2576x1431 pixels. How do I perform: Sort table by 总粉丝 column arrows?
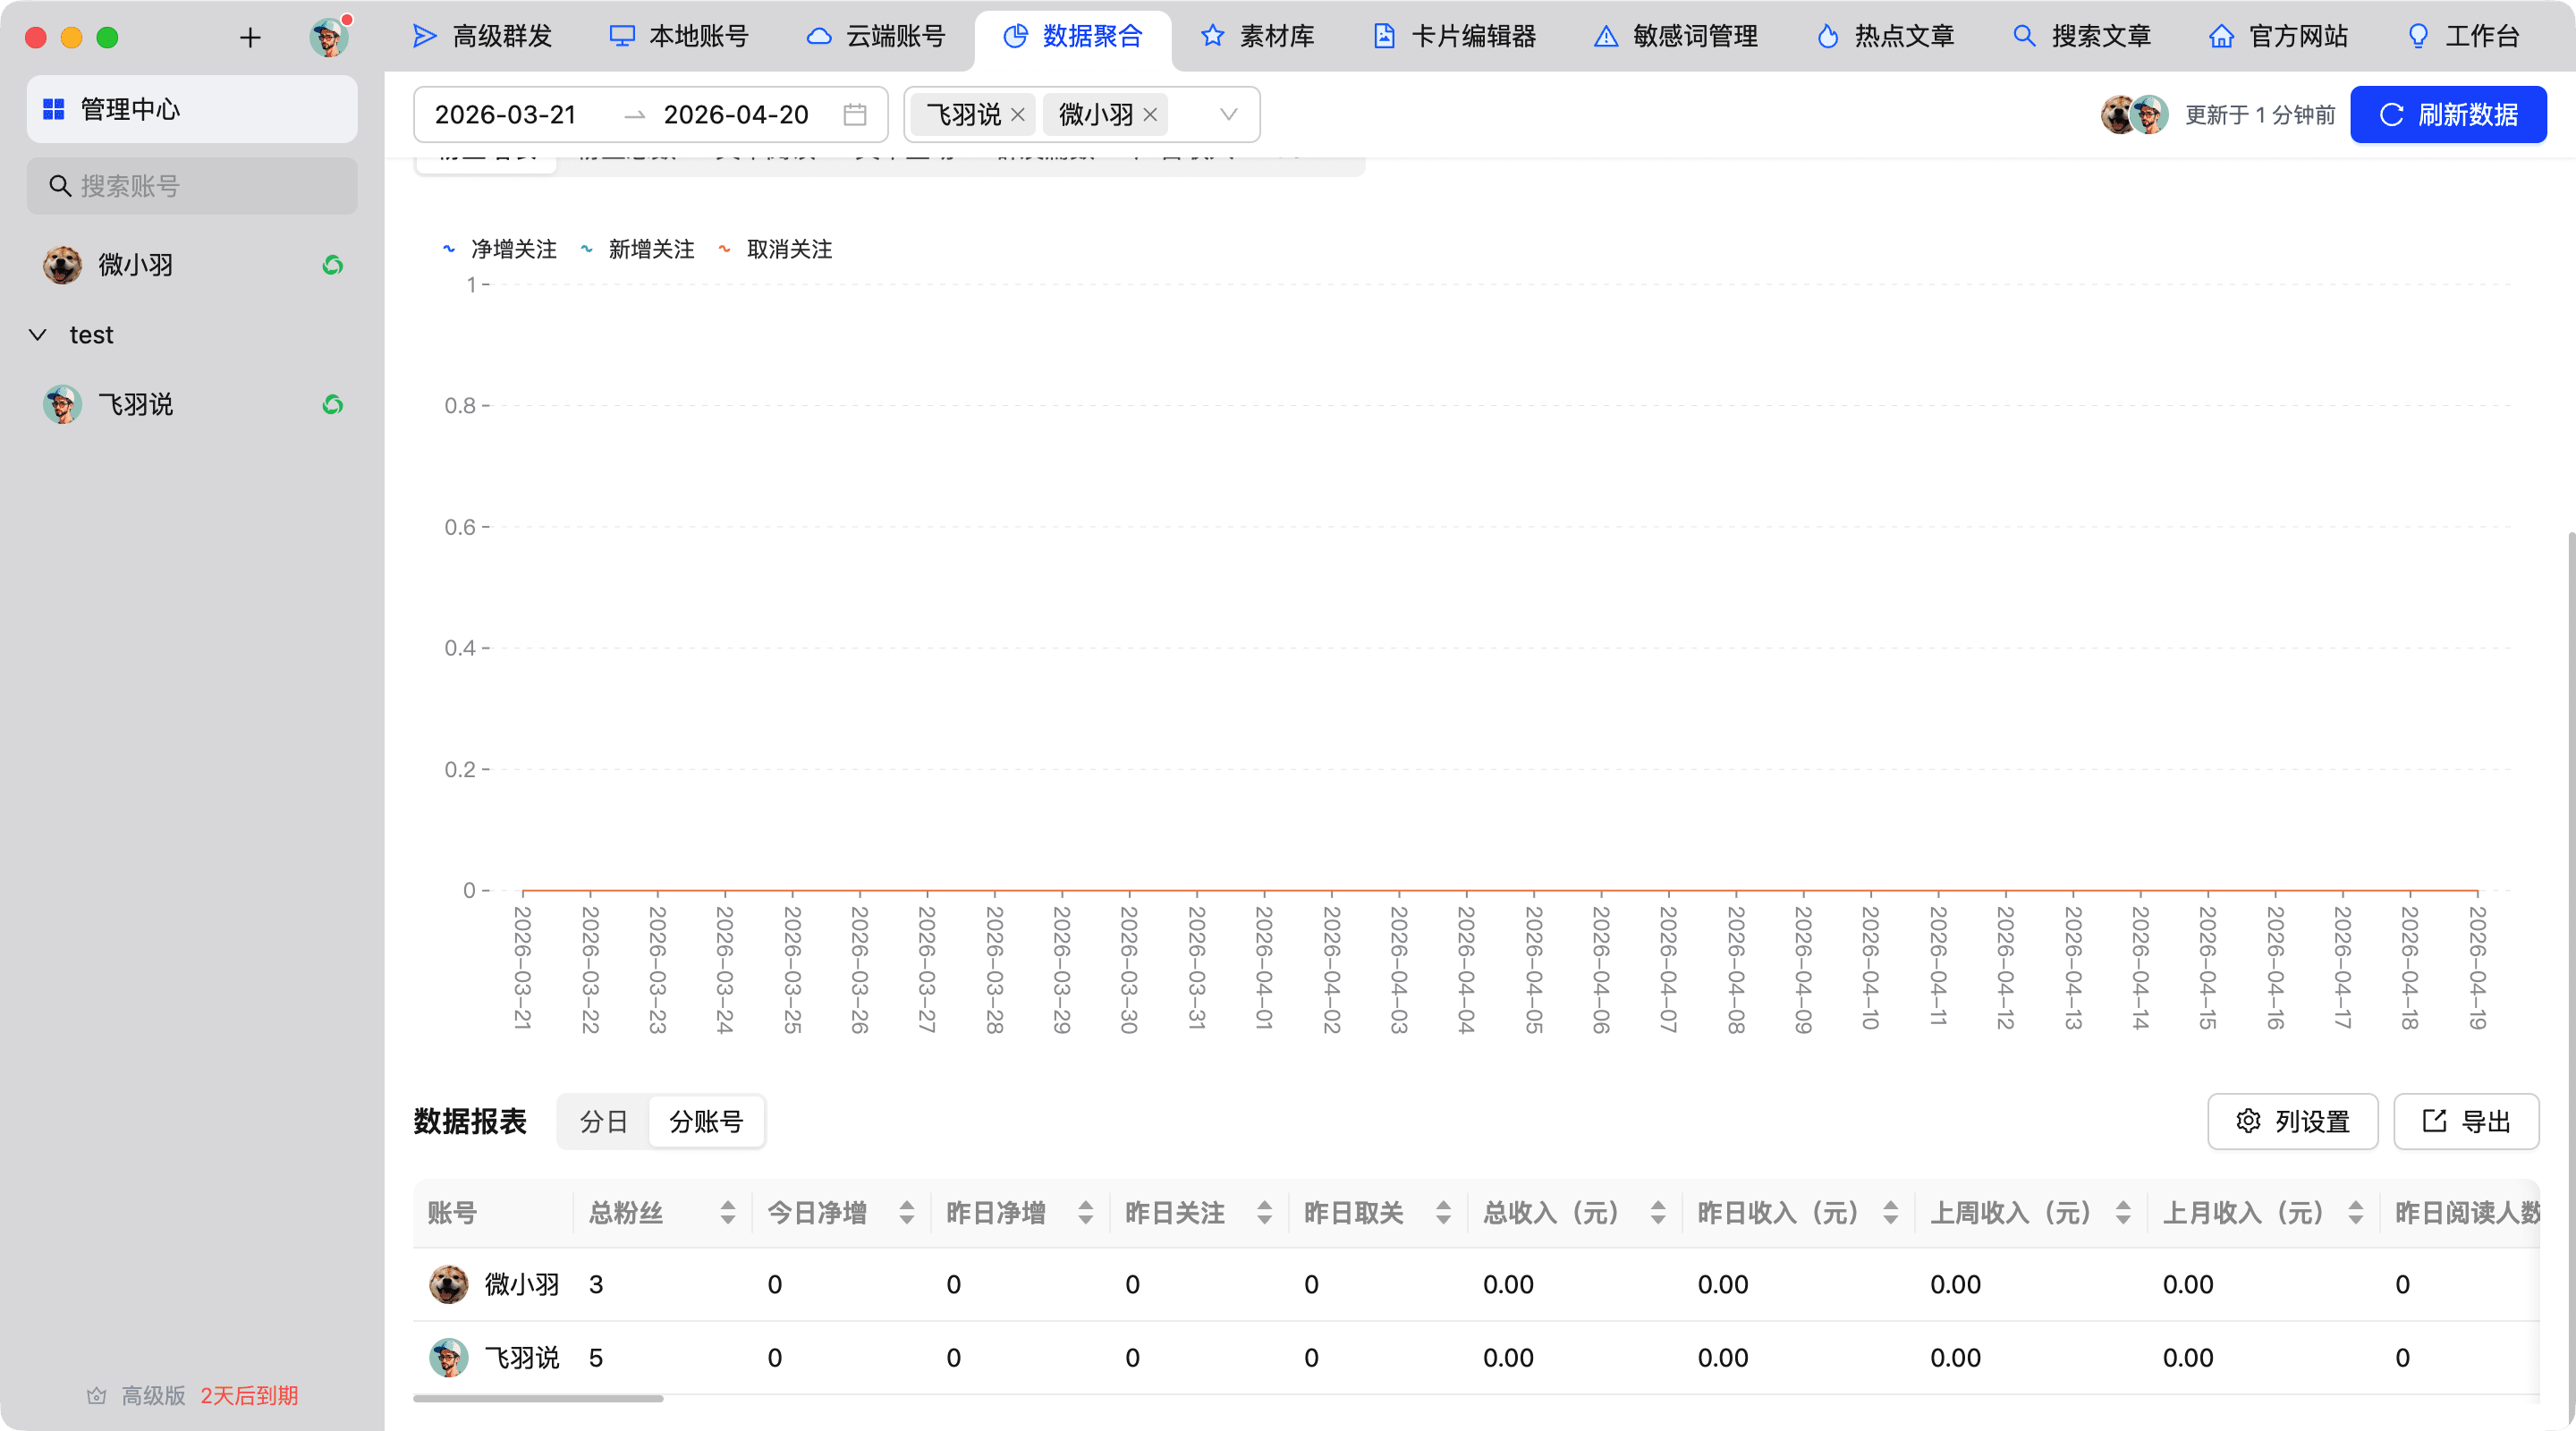(727, 1213)
